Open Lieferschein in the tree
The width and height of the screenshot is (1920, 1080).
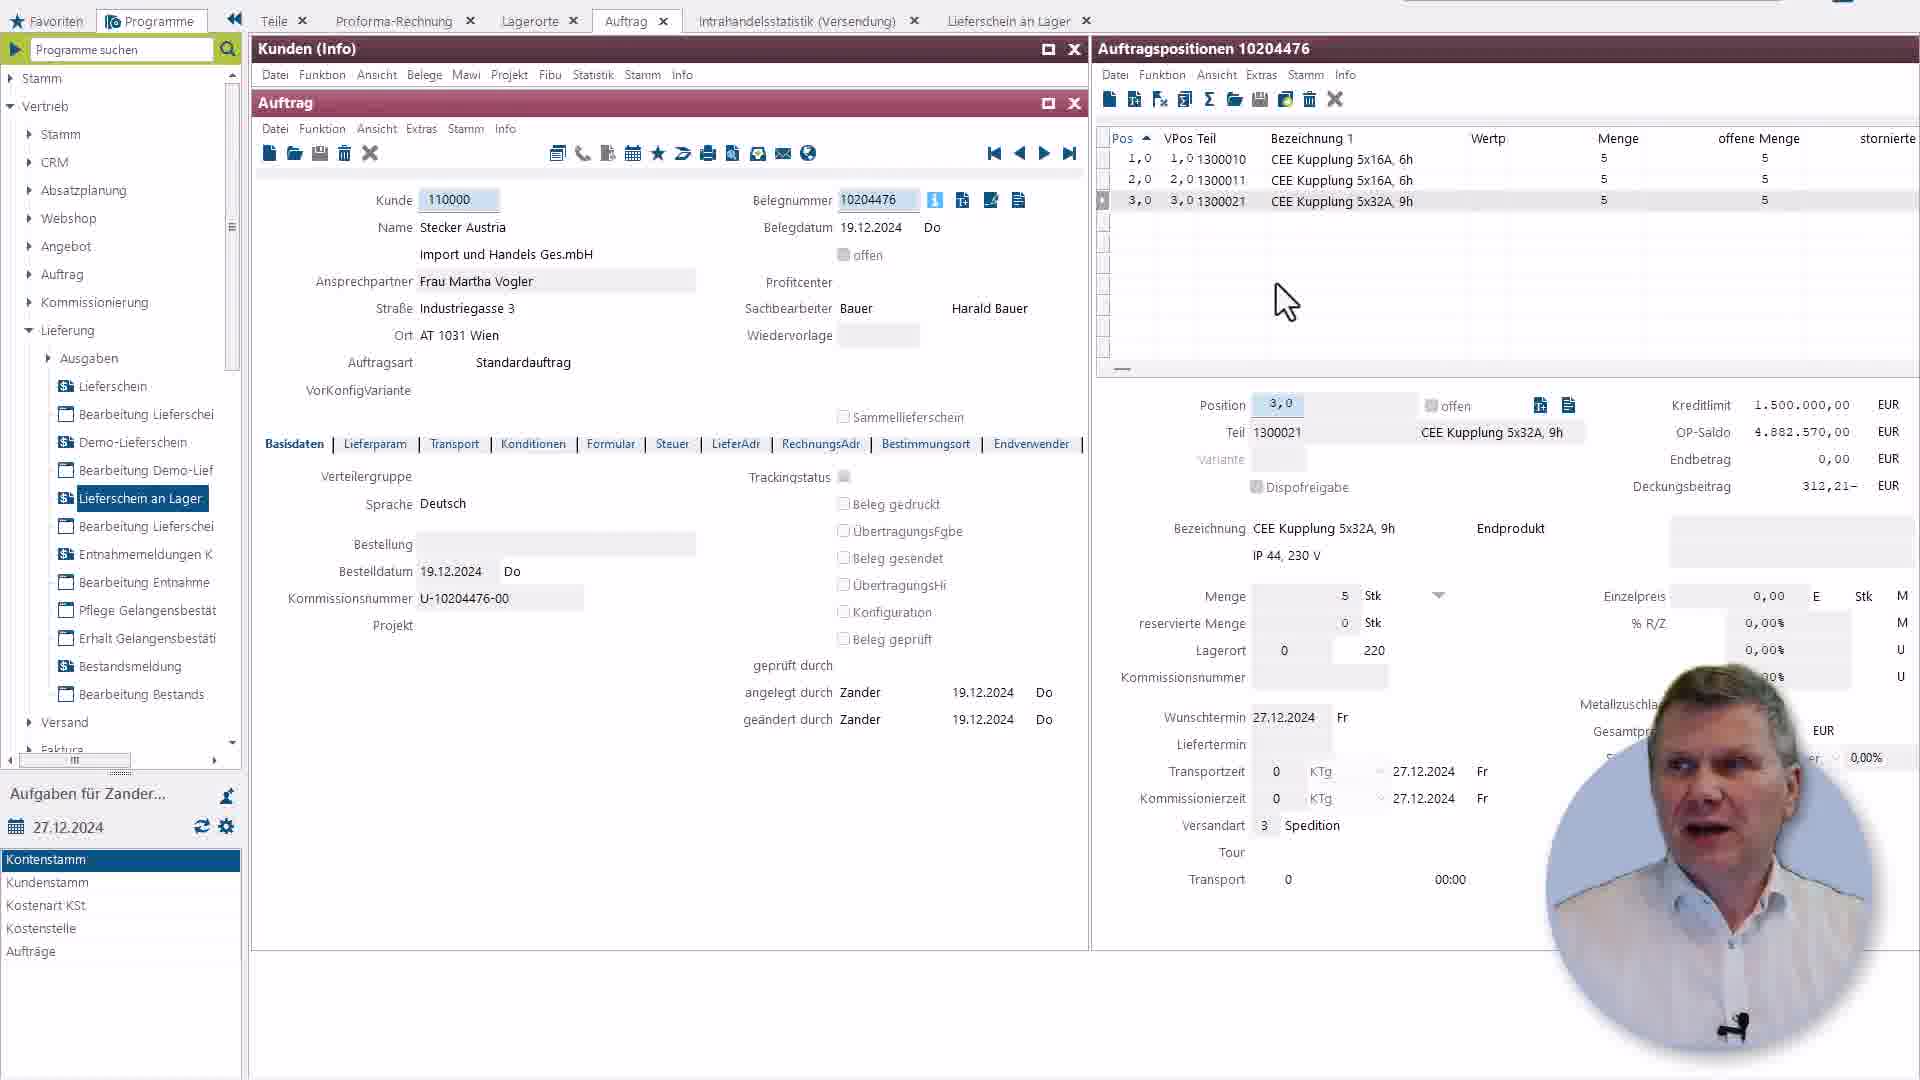[x=113, y=386]
